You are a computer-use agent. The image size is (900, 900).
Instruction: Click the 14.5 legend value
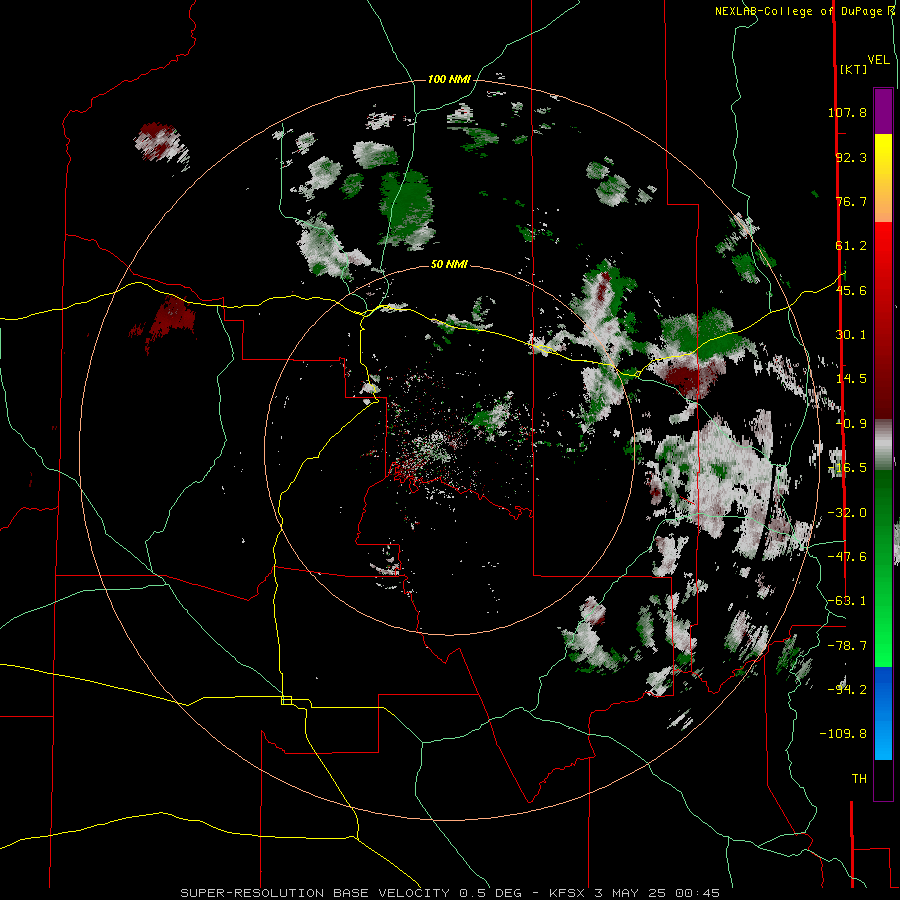click(x=851, y=379)
